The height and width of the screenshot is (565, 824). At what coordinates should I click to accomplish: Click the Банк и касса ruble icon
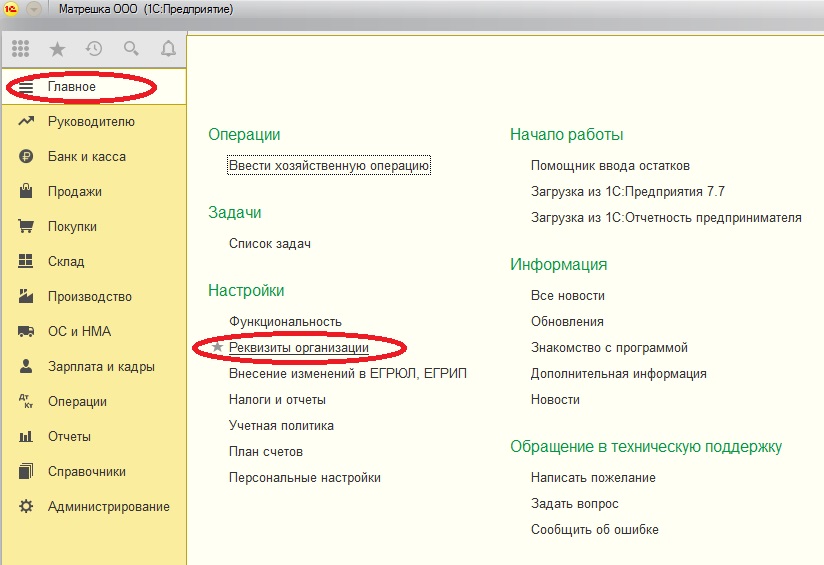click(x=27, y=157)
